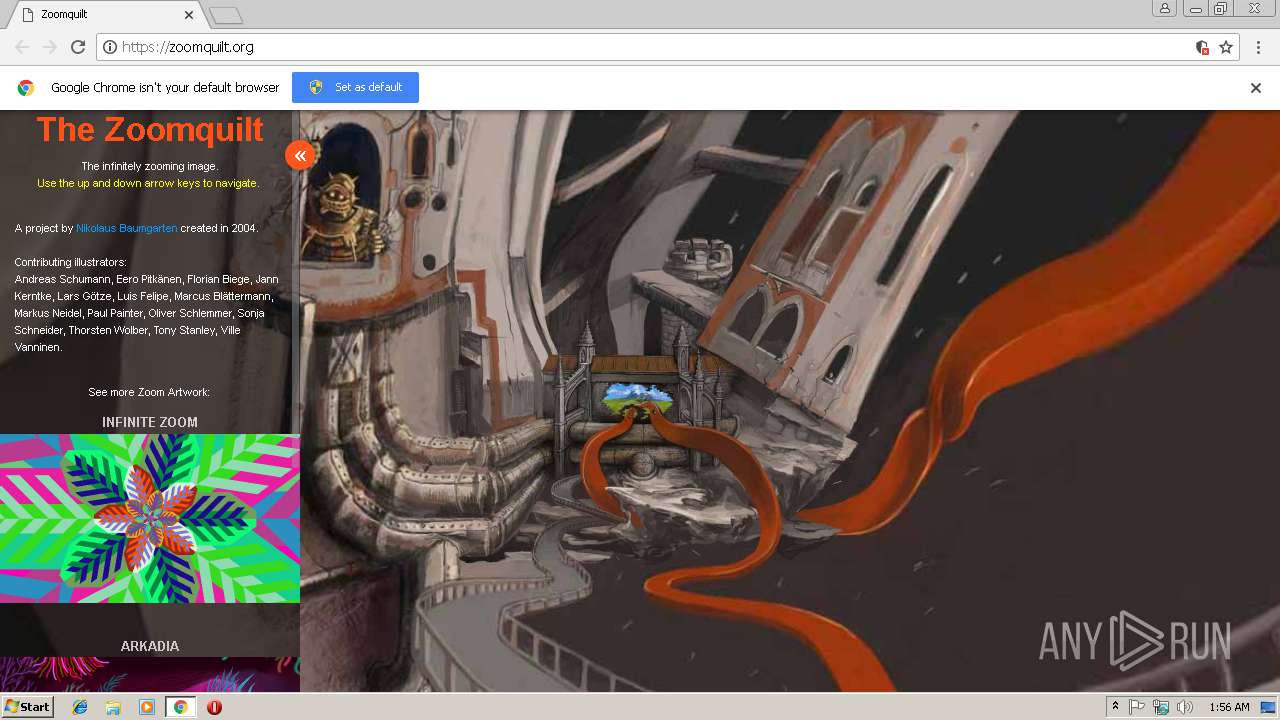Screen dimensions: 1280x720
Task: Open the Windows Start menu
Action: click(x=27, y=707)
